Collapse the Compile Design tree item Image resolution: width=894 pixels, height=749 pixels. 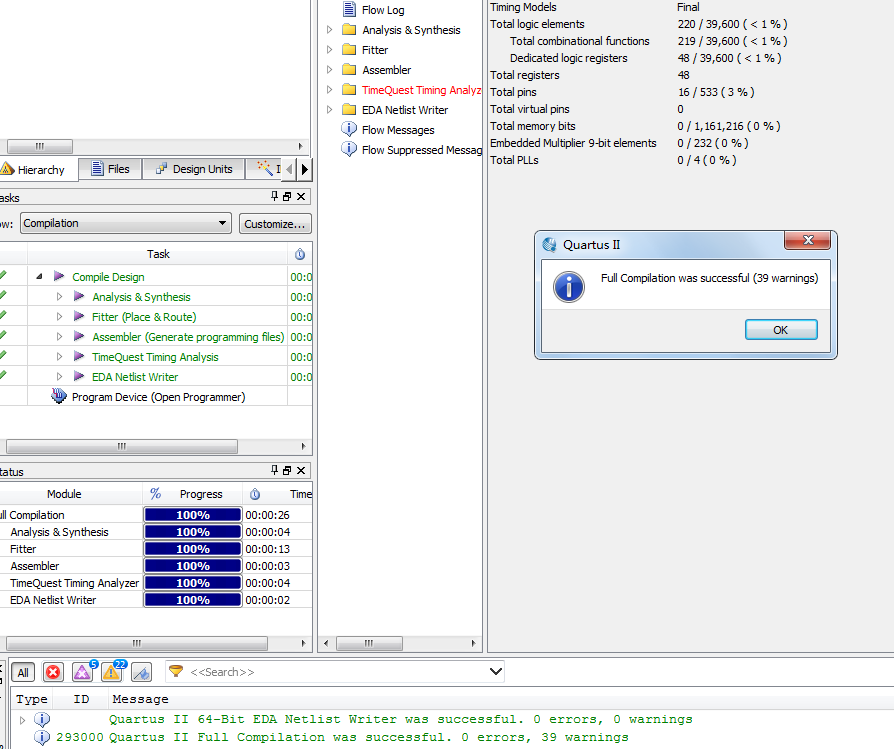tap(38, 276)
